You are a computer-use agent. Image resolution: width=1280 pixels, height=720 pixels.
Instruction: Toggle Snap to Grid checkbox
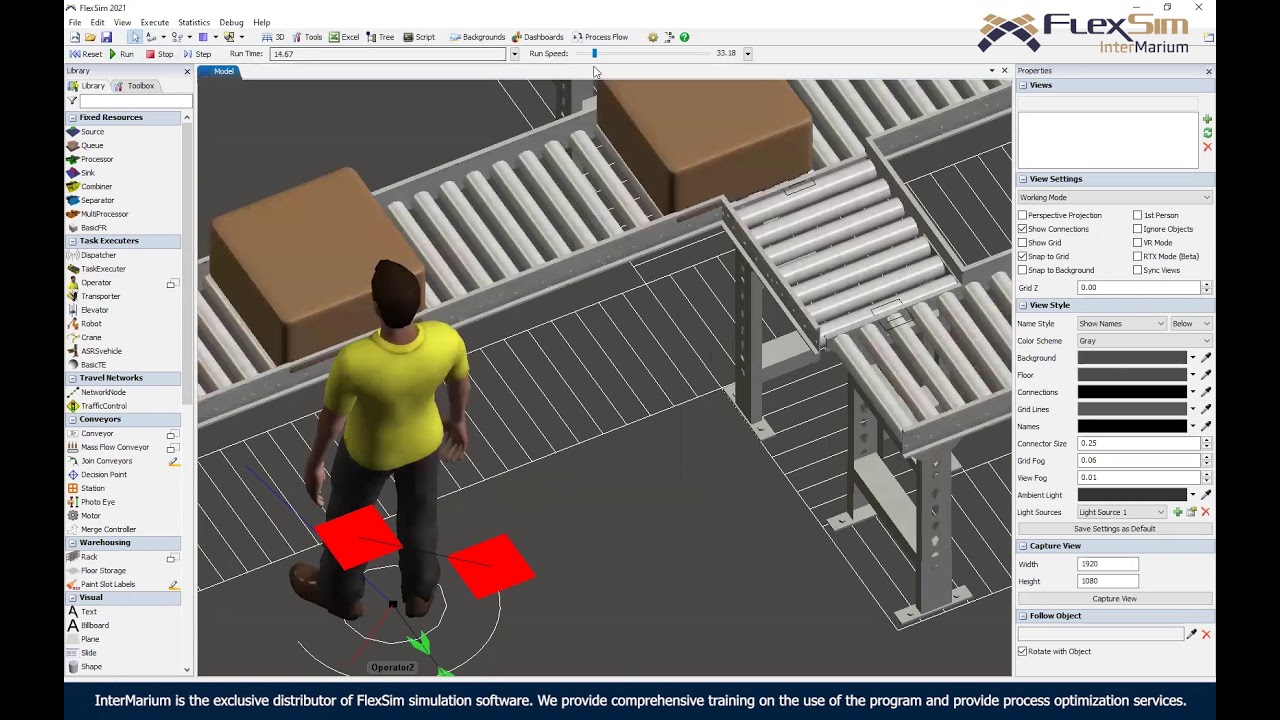pos(1023,256)
